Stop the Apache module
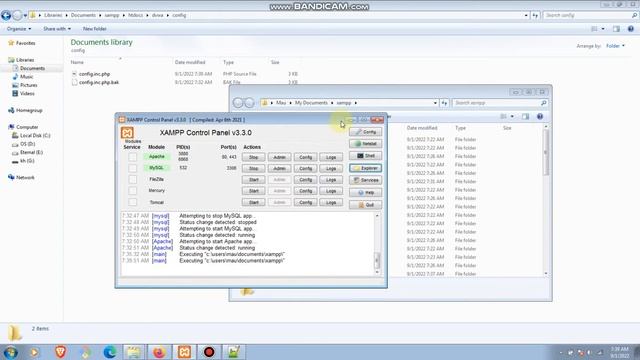This screenshot has height=360, width=640. pyautogui.click(x=253, y=157)
